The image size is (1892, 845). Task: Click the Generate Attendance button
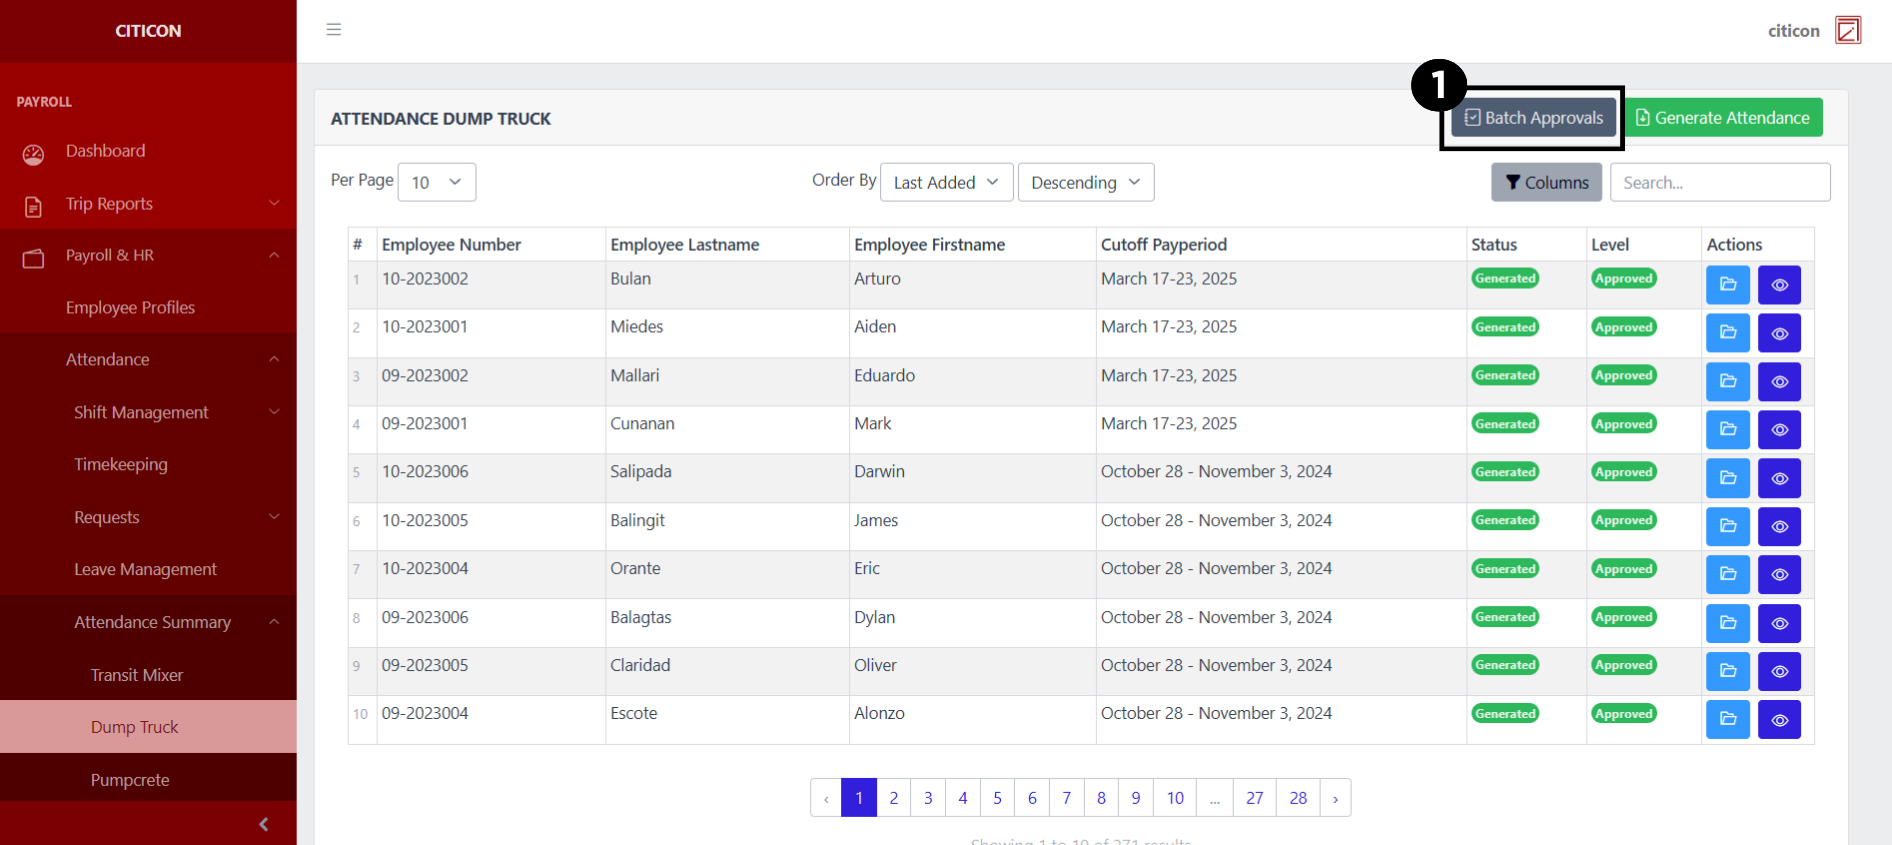tap(1722, 118)
